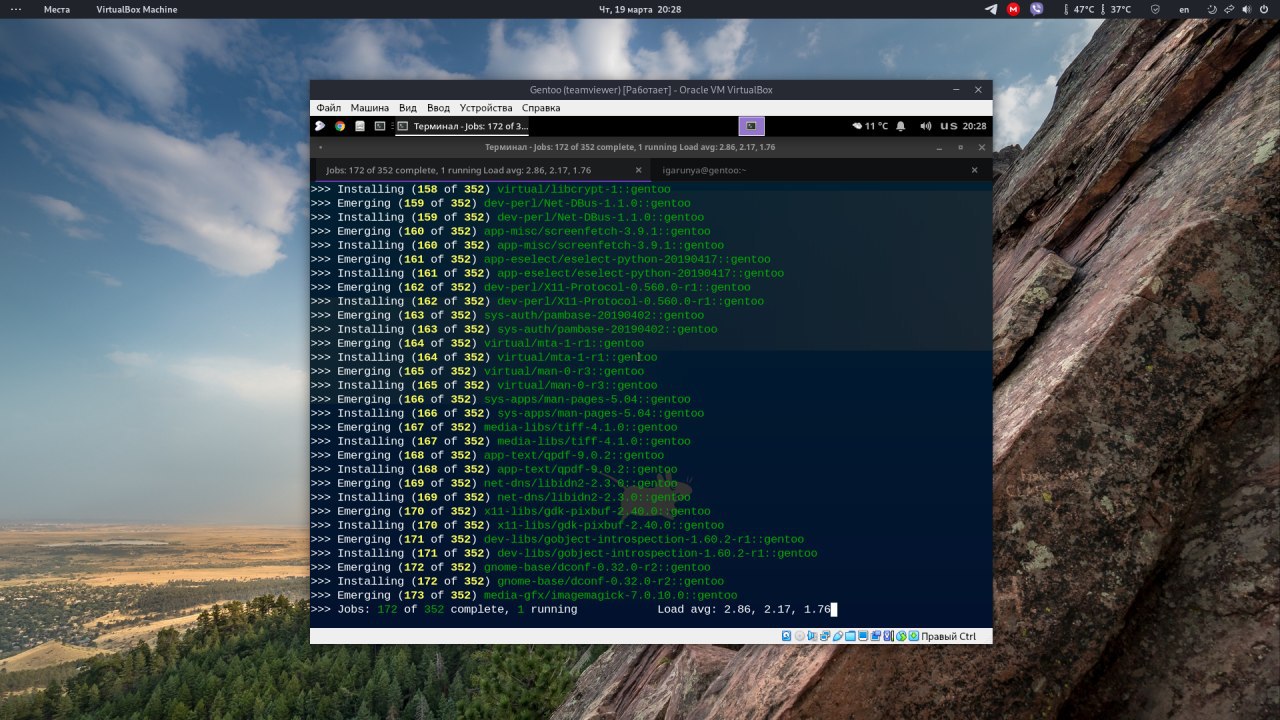
Task: Open the Машина menu in VirtualBox
Action: 369,107
